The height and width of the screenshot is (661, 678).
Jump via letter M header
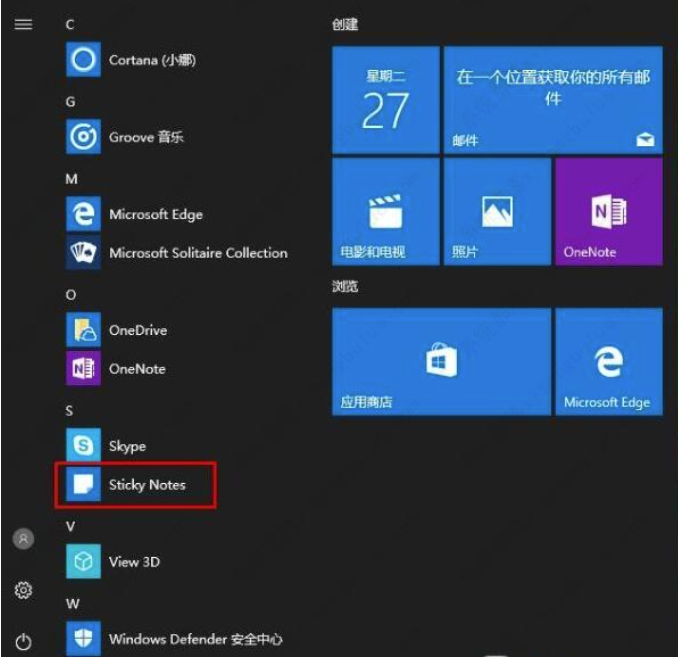pos(72,179)
